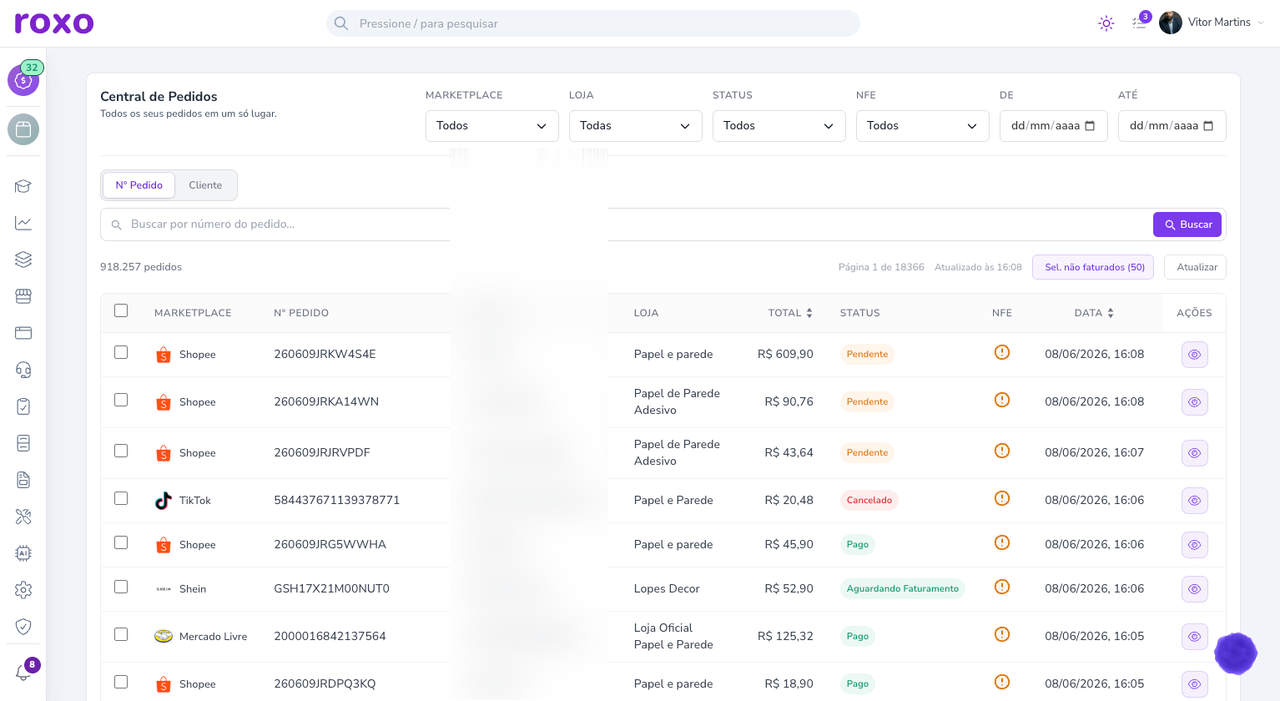Viewport: 1280px width, 701px height.
Task: Open the receipt document sidebar icon
Action: point(23,443)
